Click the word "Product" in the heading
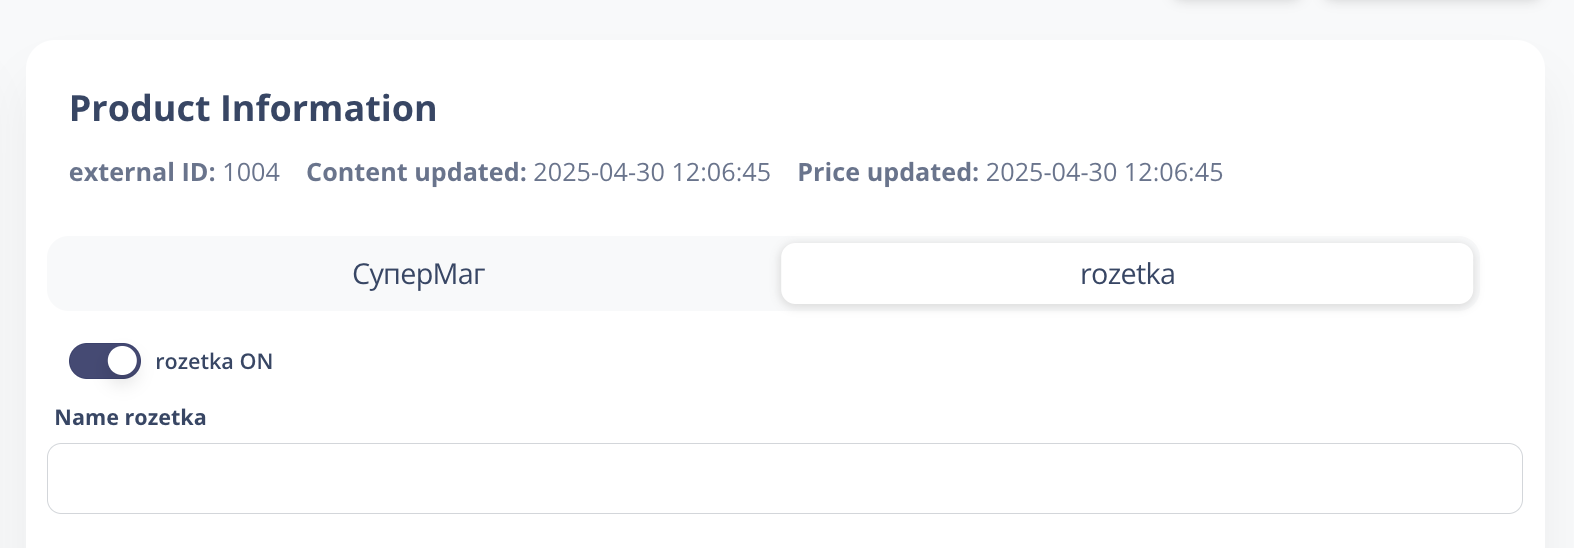1574x548 pixels. (140, 109)
